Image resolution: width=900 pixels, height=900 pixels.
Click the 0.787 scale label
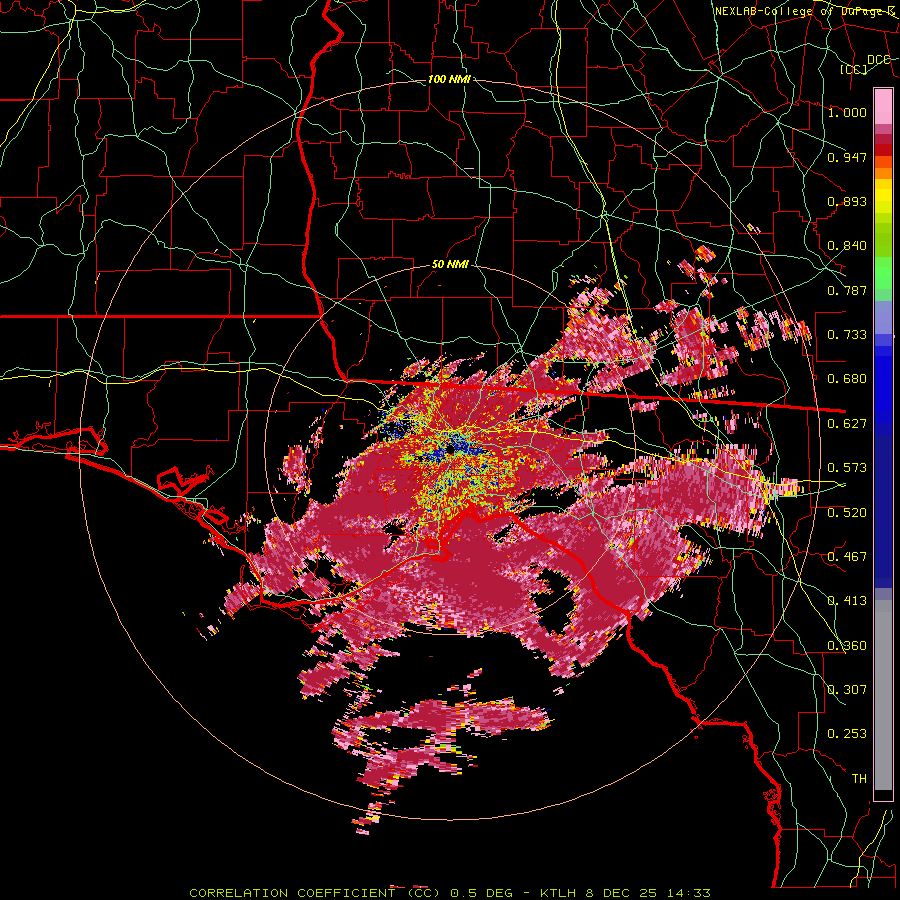[x=847, y=290]
